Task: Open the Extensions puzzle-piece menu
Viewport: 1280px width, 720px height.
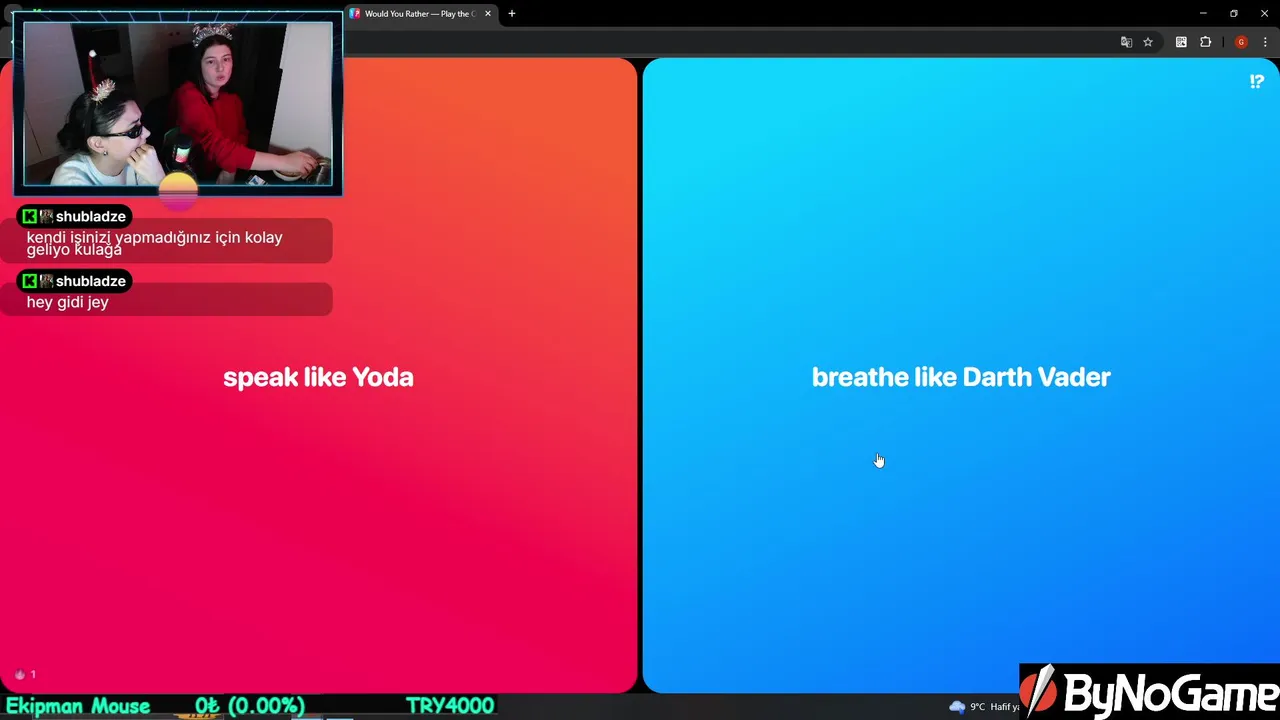Action: [1205, 42]
